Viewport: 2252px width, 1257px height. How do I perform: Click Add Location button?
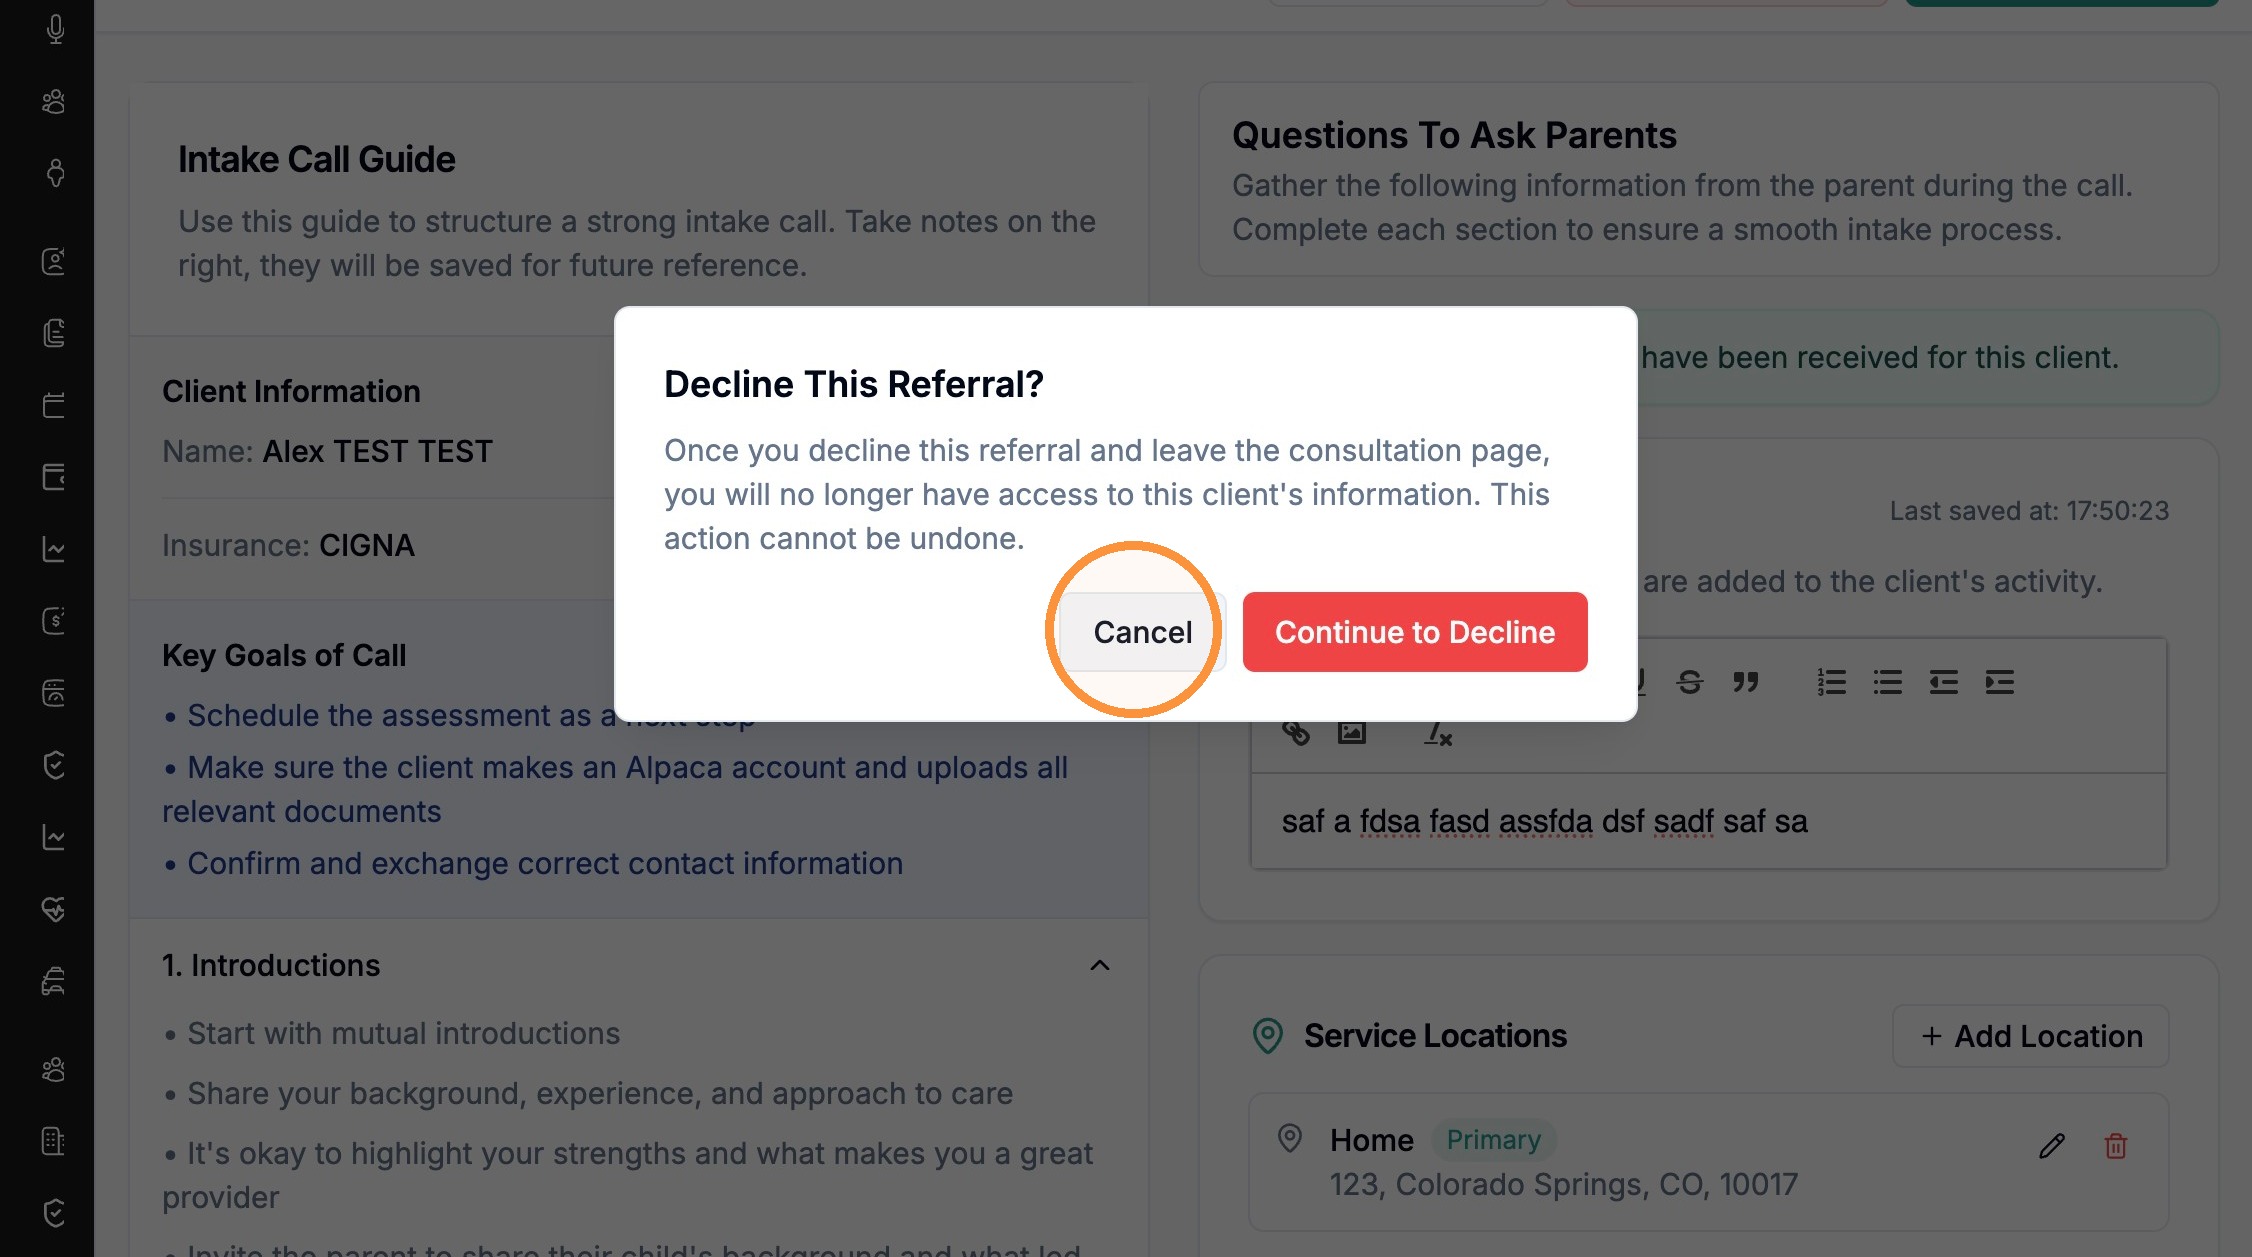tap(2031, 1036)
